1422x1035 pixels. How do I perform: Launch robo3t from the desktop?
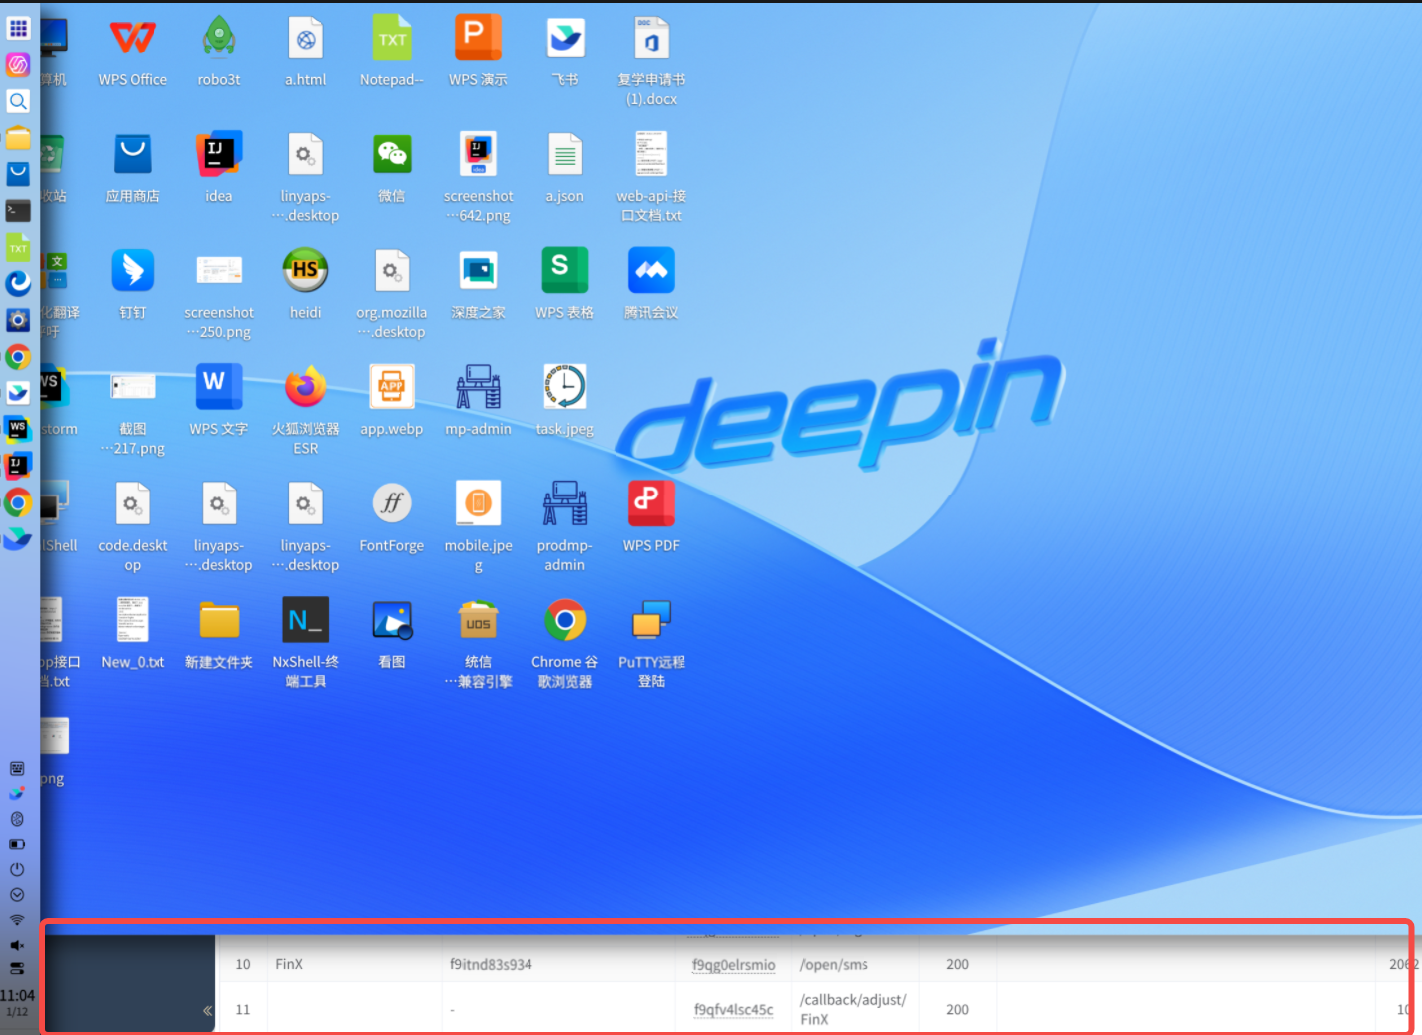pos(219,52)
